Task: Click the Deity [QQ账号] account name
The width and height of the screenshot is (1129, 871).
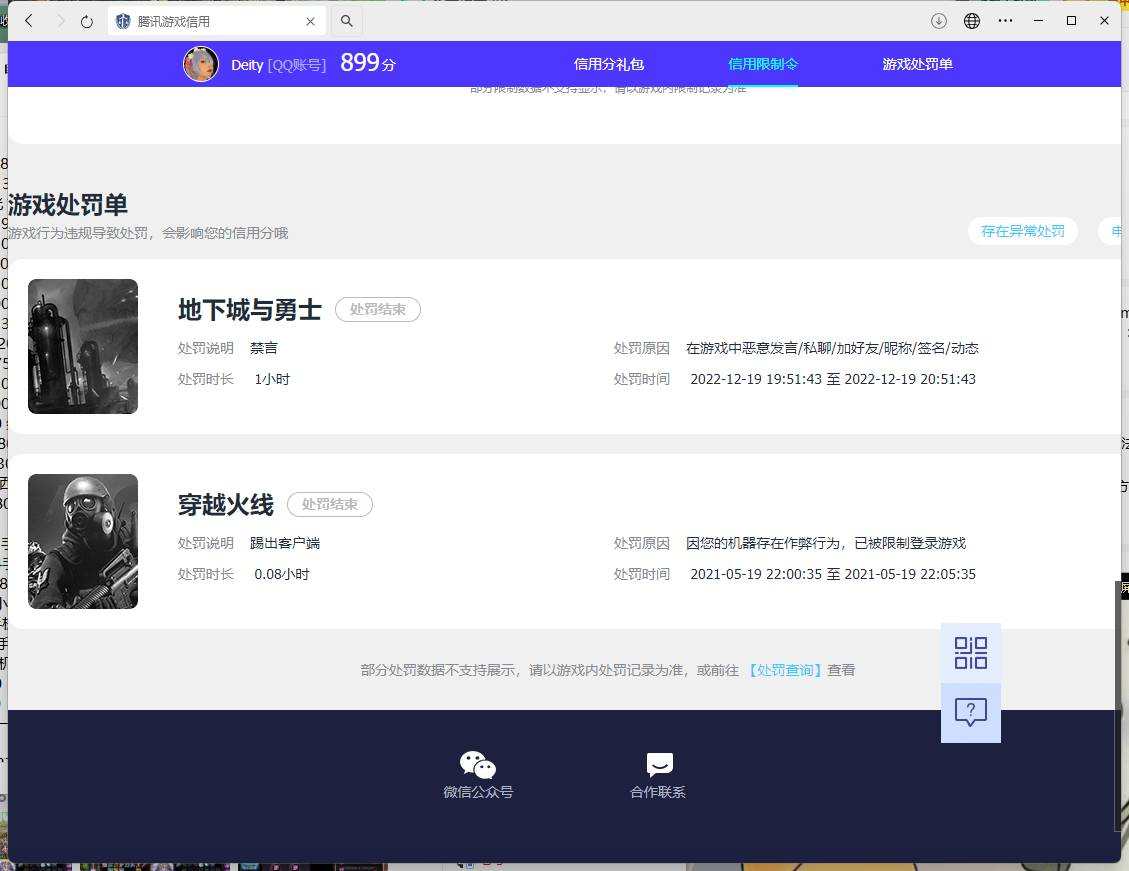Action: (278, 65)
